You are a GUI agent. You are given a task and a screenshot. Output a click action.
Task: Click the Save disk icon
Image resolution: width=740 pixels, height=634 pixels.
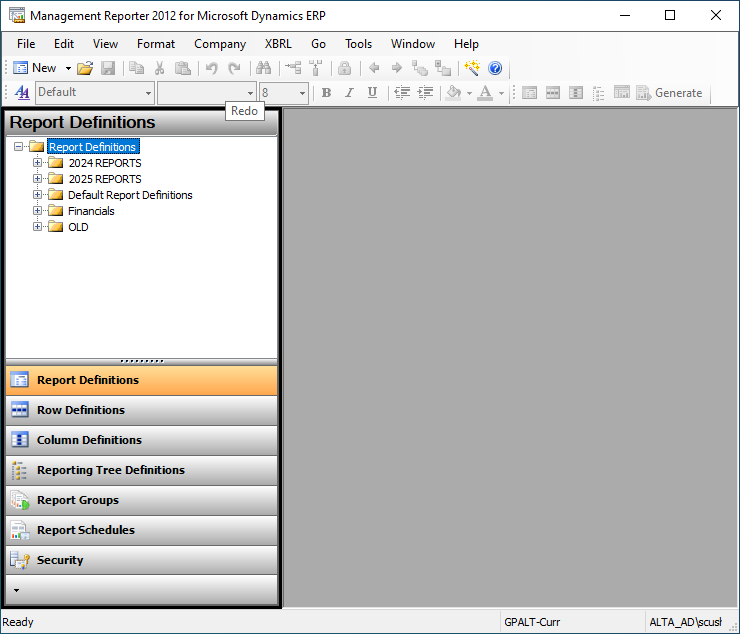click(108, 68)
